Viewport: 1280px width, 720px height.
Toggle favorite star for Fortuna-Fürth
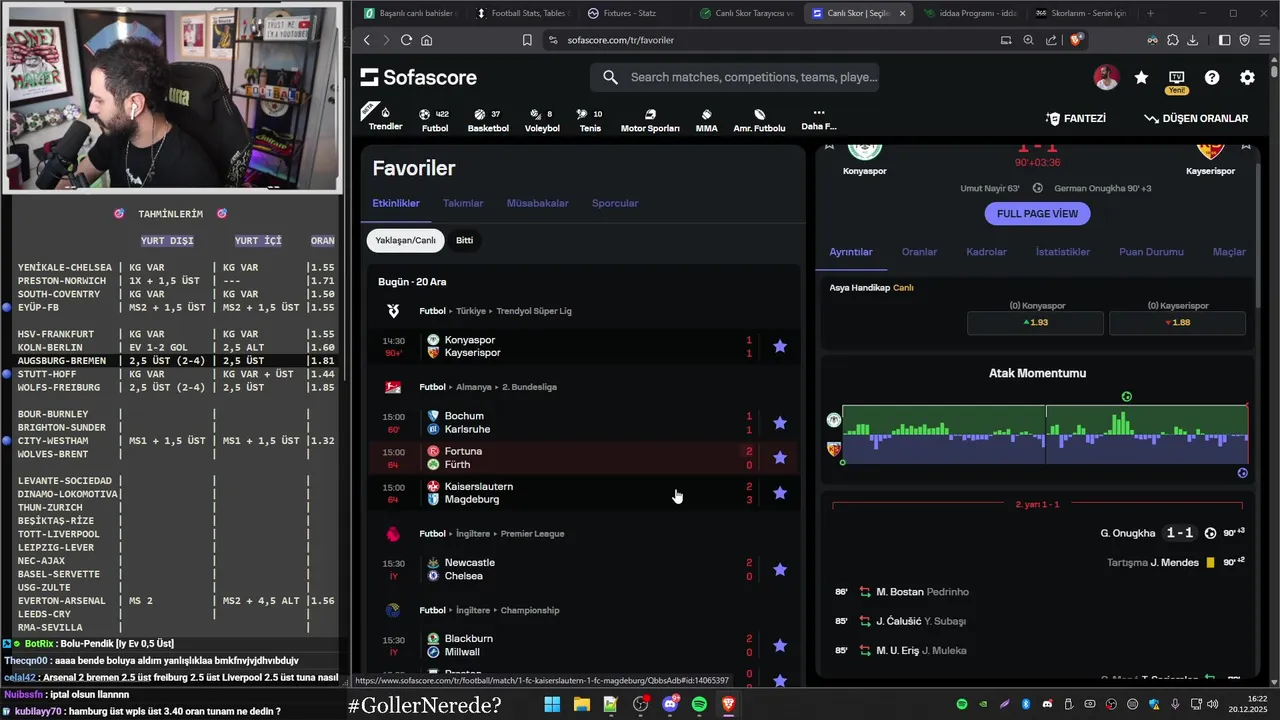[780, 458]
